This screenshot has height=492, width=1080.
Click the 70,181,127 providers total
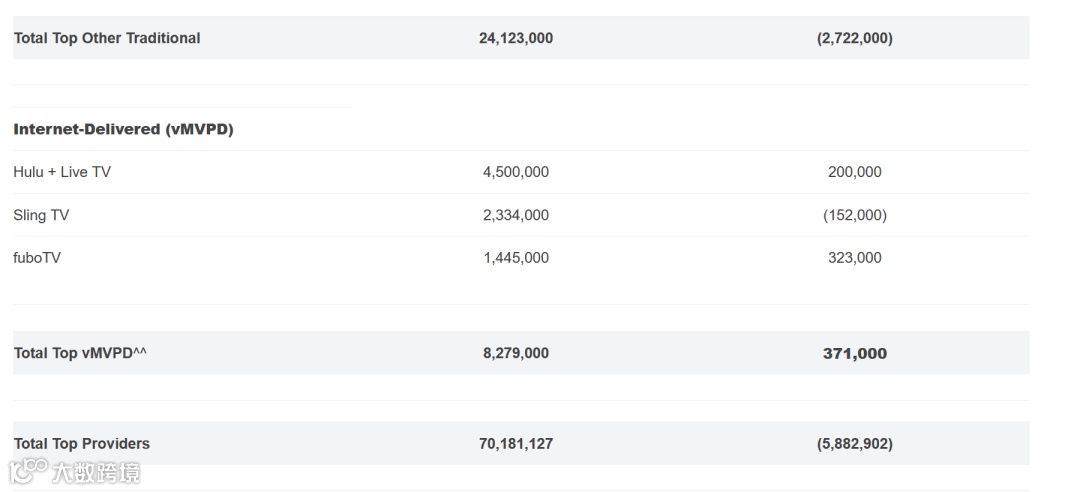(516, 444)
